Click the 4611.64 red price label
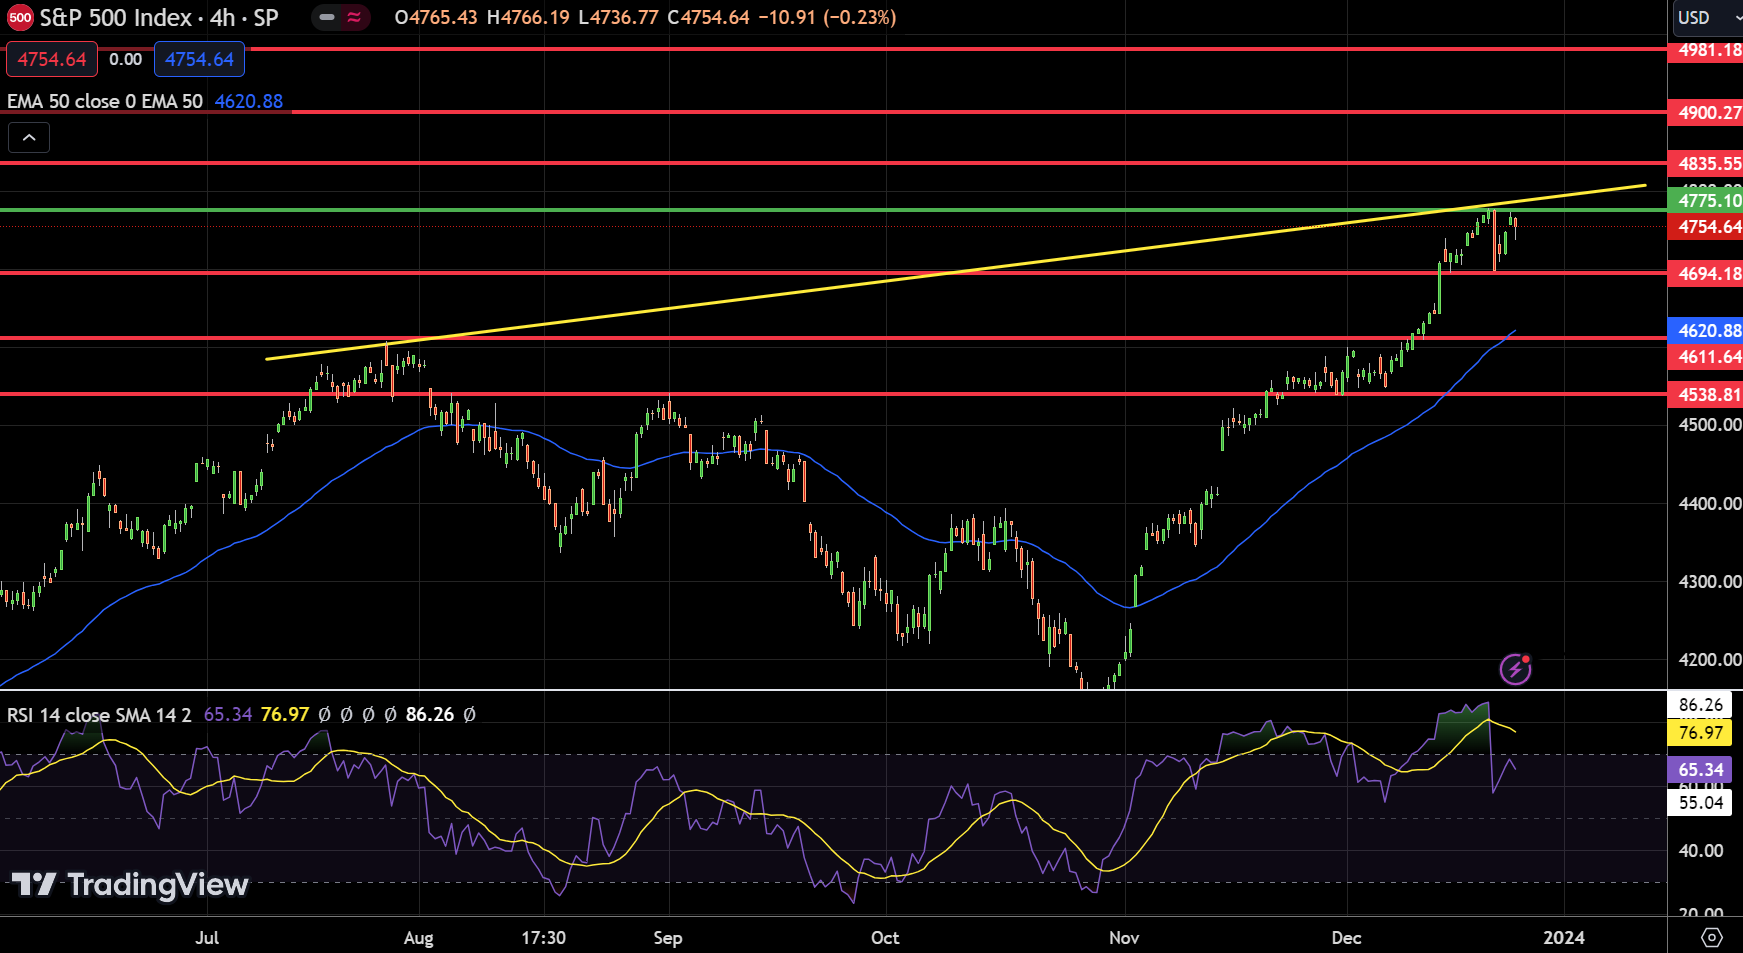 [x=1705, y=356]
